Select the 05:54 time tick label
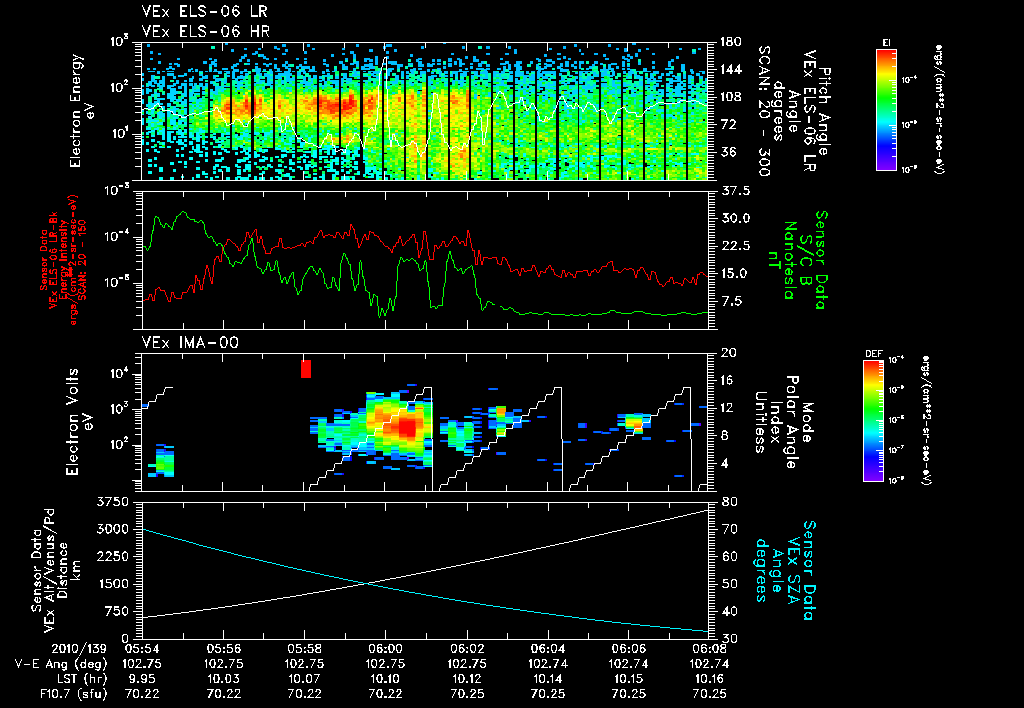The width and height of the screenshot is (1024, 708). [x=142, y=649]
